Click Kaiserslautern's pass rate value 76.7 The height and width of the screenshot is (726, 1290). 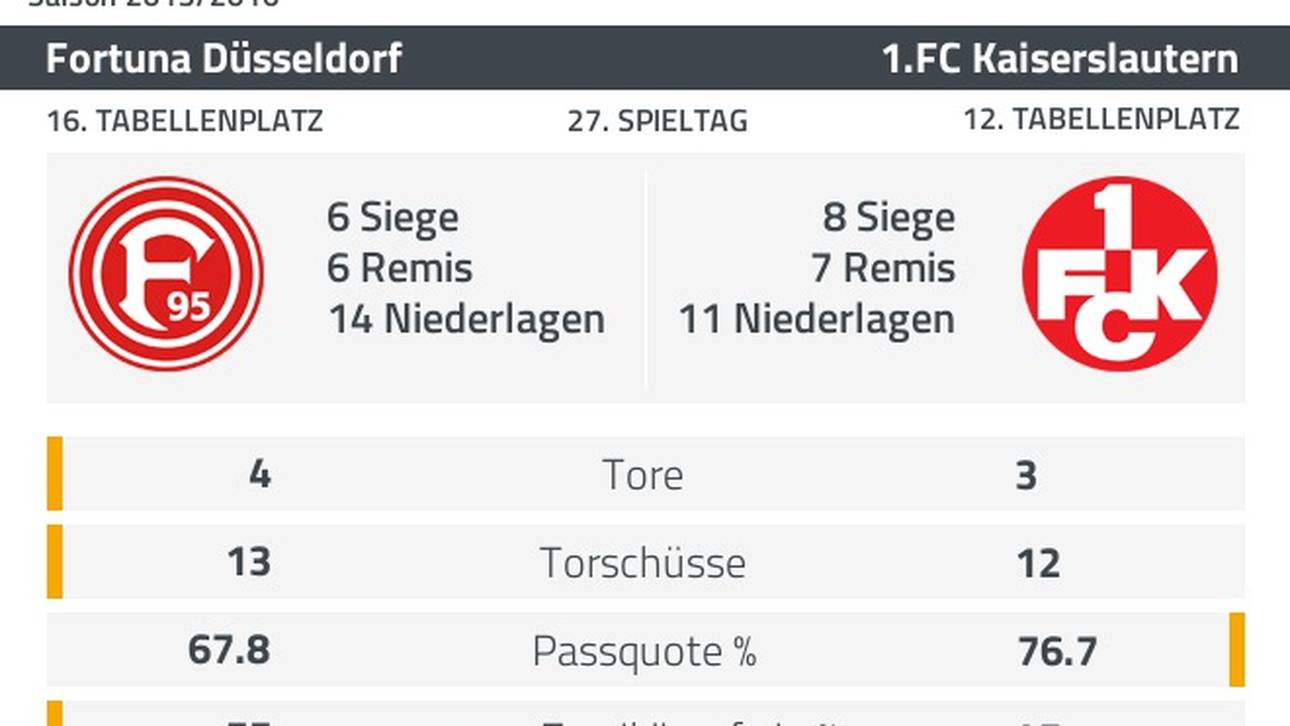pyautogui.click(x=1056, y=652)
